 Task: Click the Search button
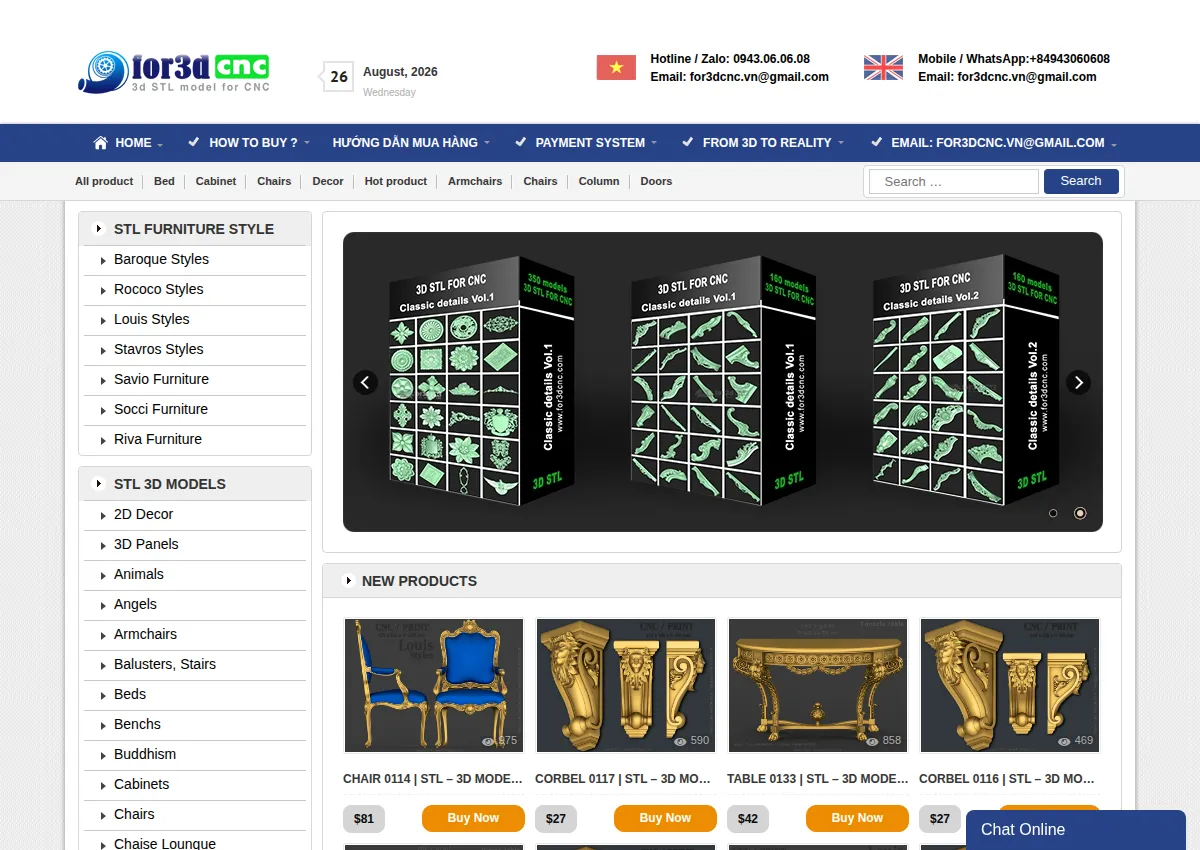tap(1081, 181)
